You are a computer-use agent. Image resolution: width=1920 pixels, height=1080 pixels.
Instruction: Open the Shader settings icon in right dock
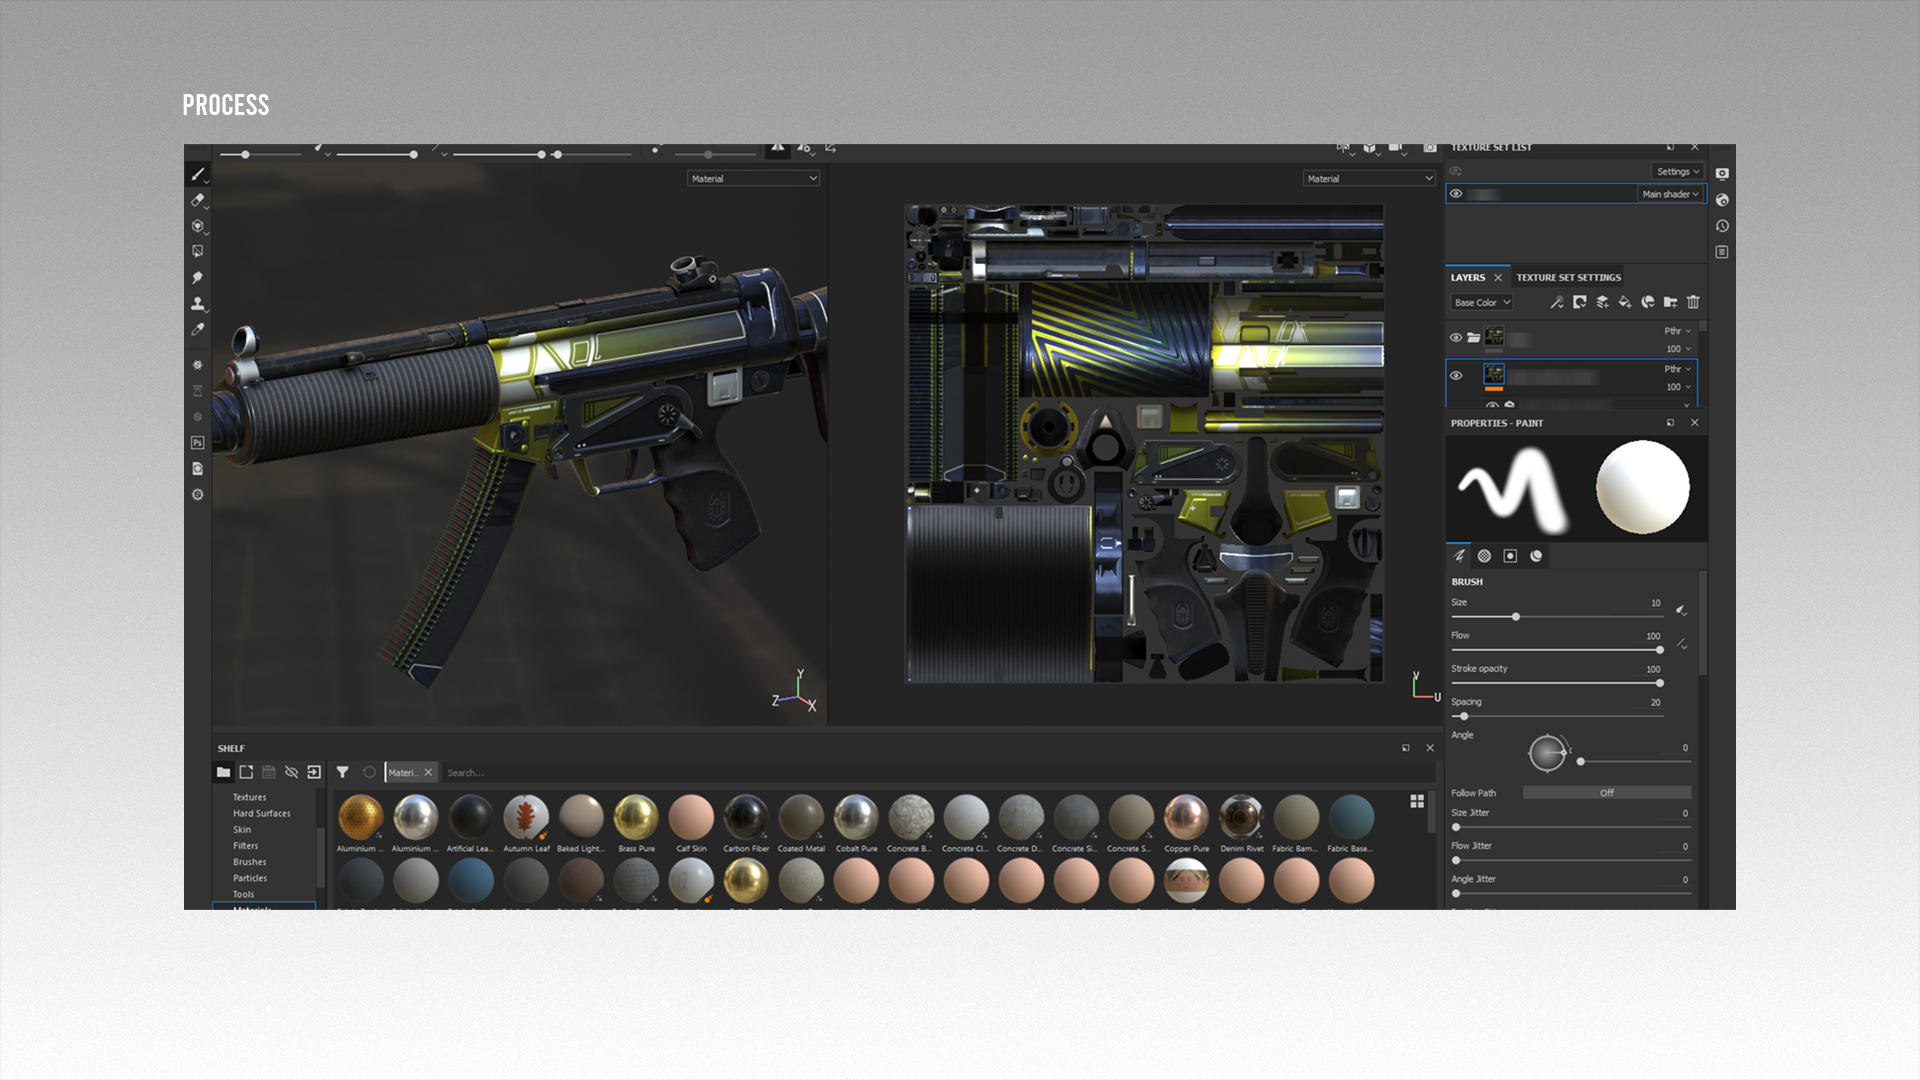pyautogui.click(x=1722, y=200)
